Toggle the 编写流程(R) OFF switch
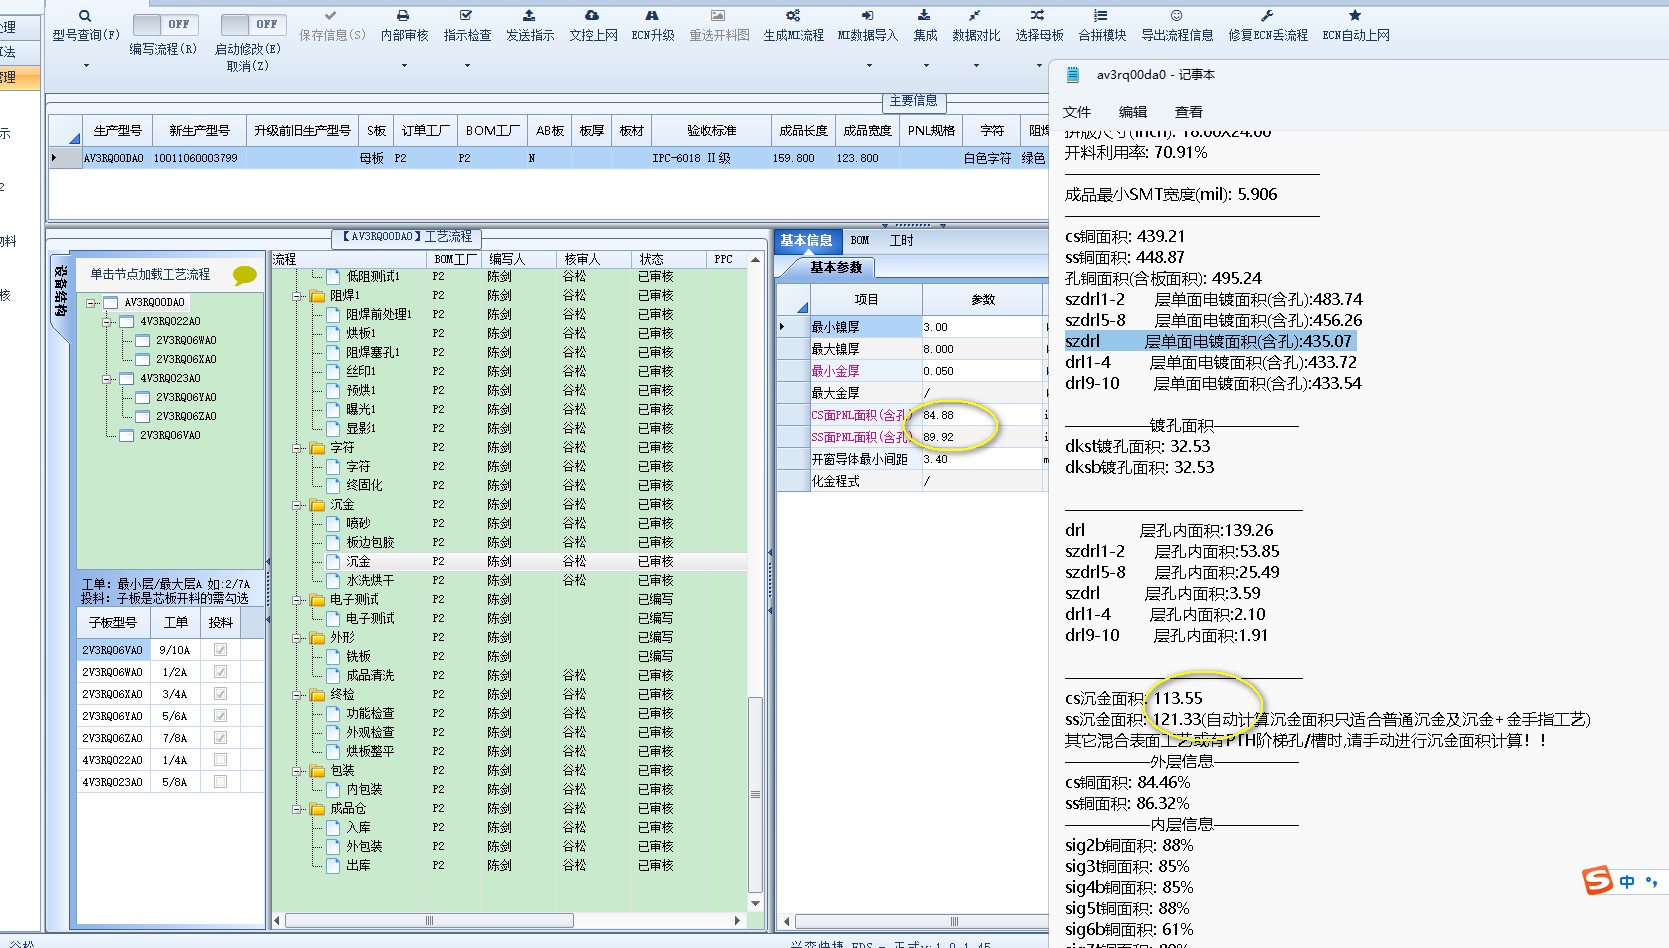Viewport: 1669px width, 948px height. pos(166,24)
